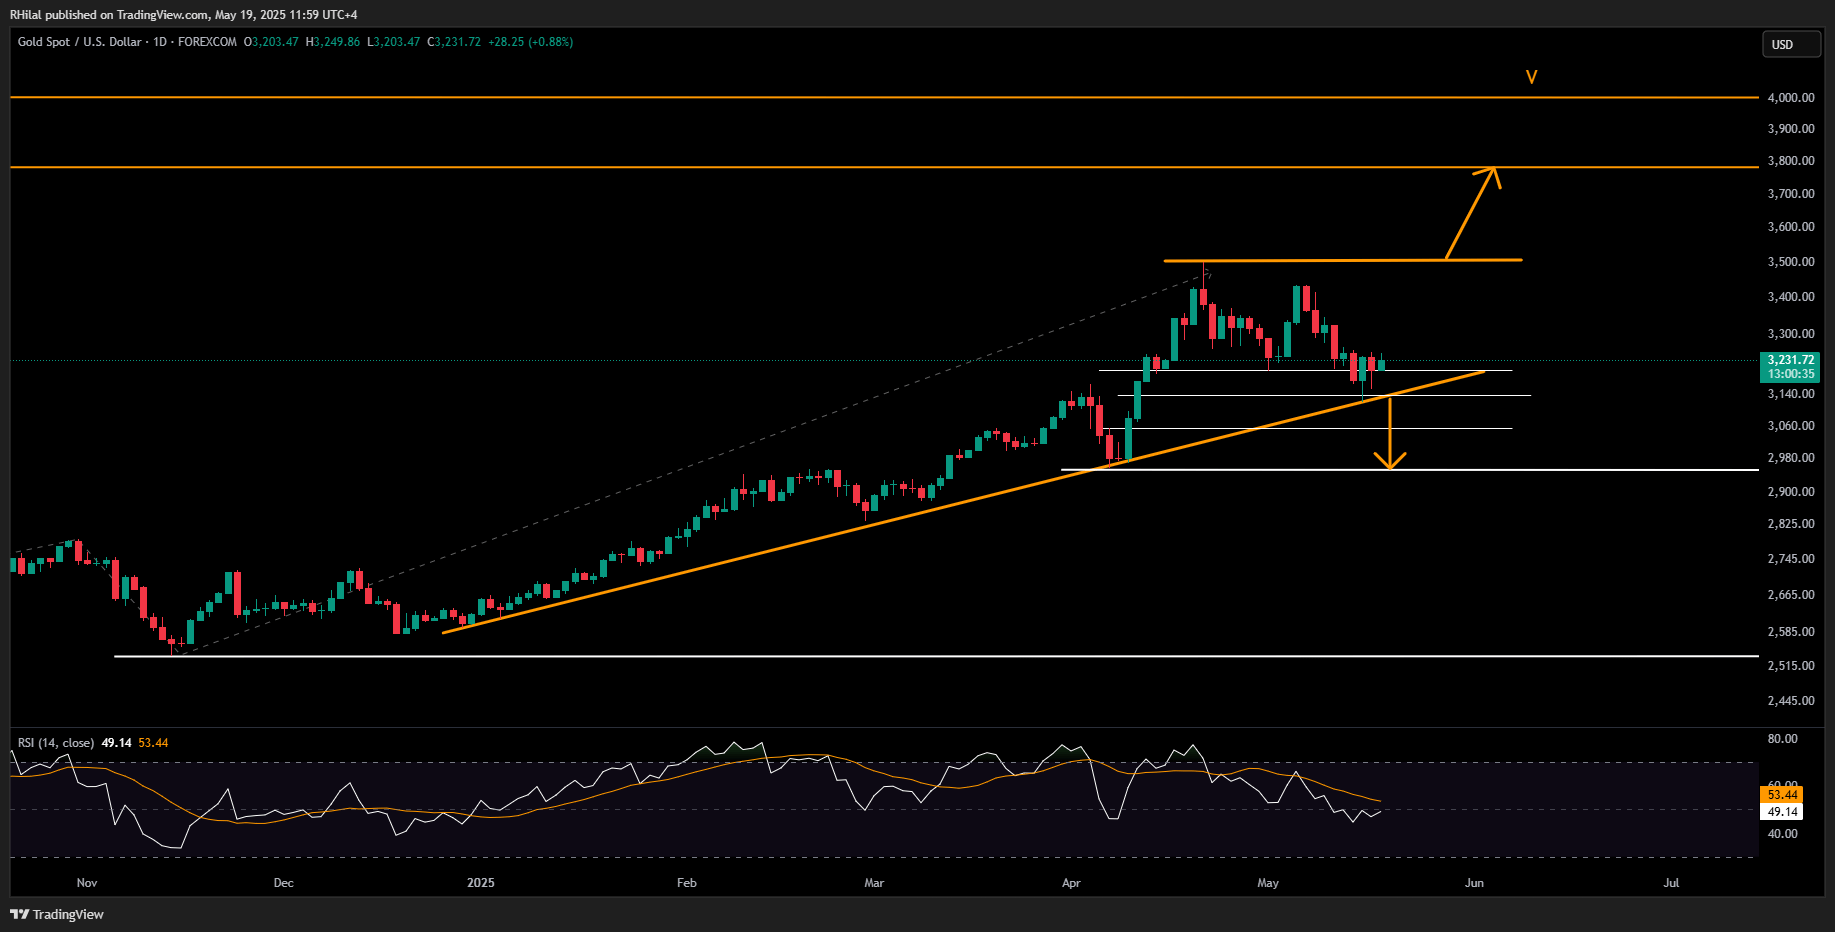Click the 3,800.00 price axis label

(x=1791, y=161)
